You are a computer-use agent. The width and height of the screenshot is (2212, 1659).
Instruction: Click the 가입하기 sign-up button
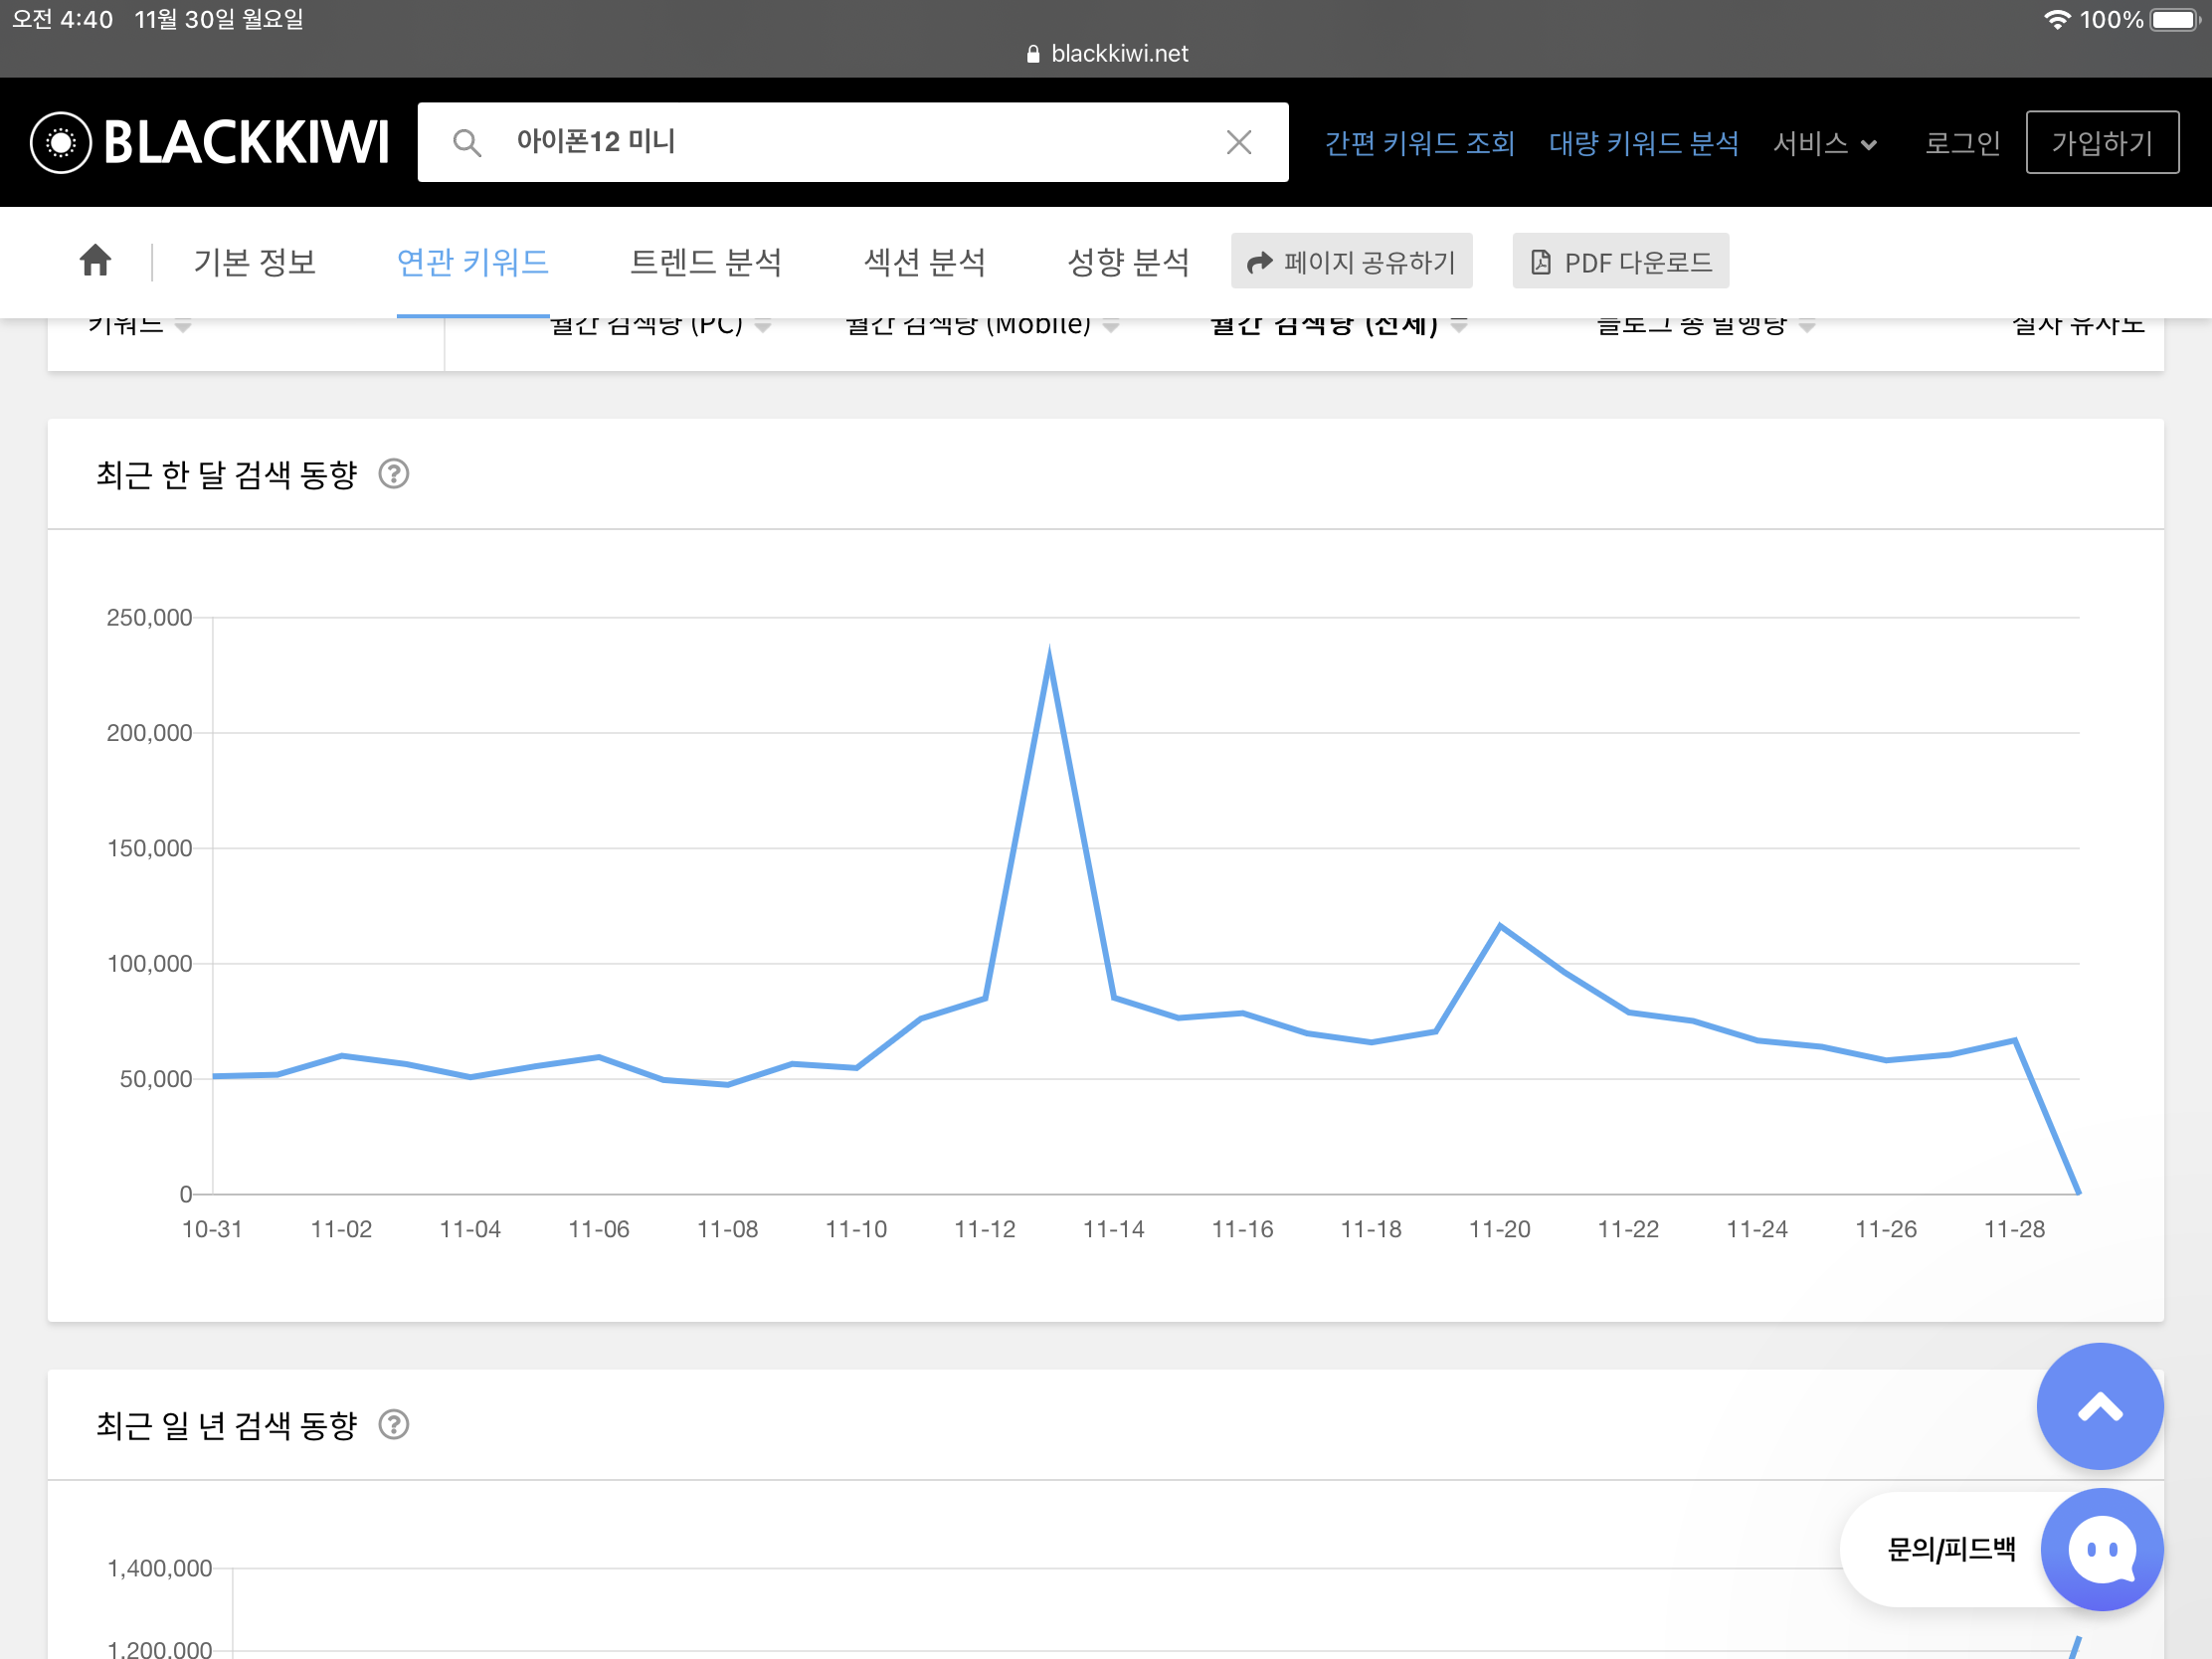[2101, 143]
